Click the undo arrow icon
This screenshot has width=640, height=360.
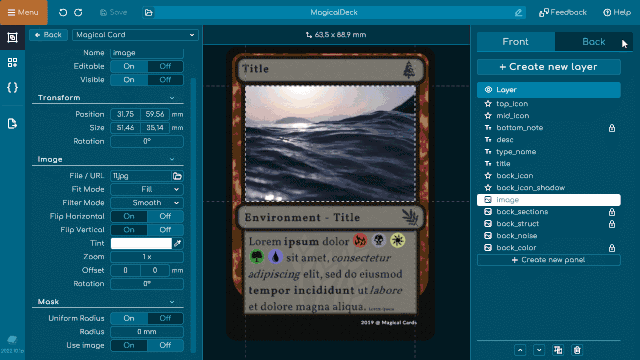point(63,13)
